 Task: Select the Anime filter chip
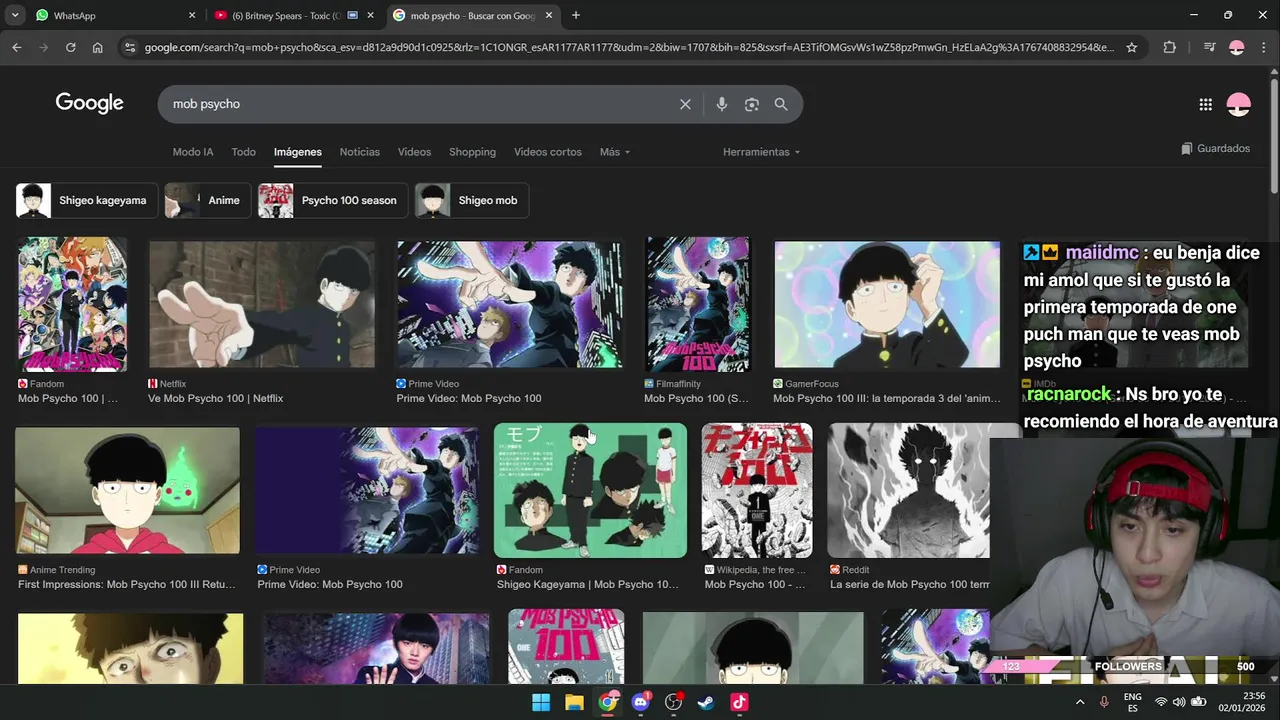pyautogui.click(x=208, y=200)
